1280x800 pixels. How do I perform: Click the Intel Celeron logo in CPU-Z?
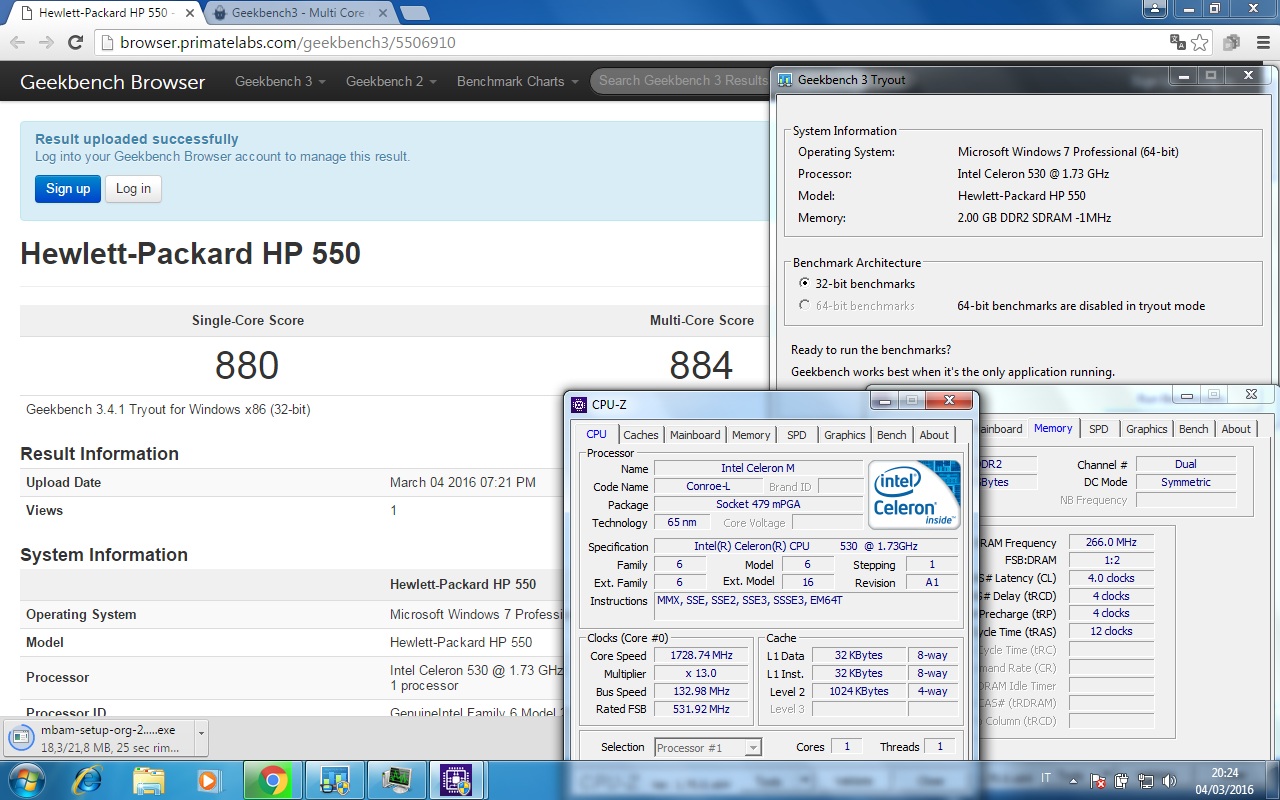[915, 494]
